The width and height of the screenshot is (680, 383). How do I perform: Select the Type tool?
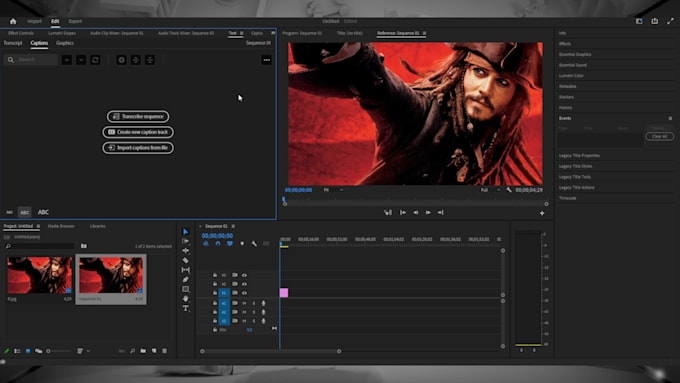pos(186,308)
